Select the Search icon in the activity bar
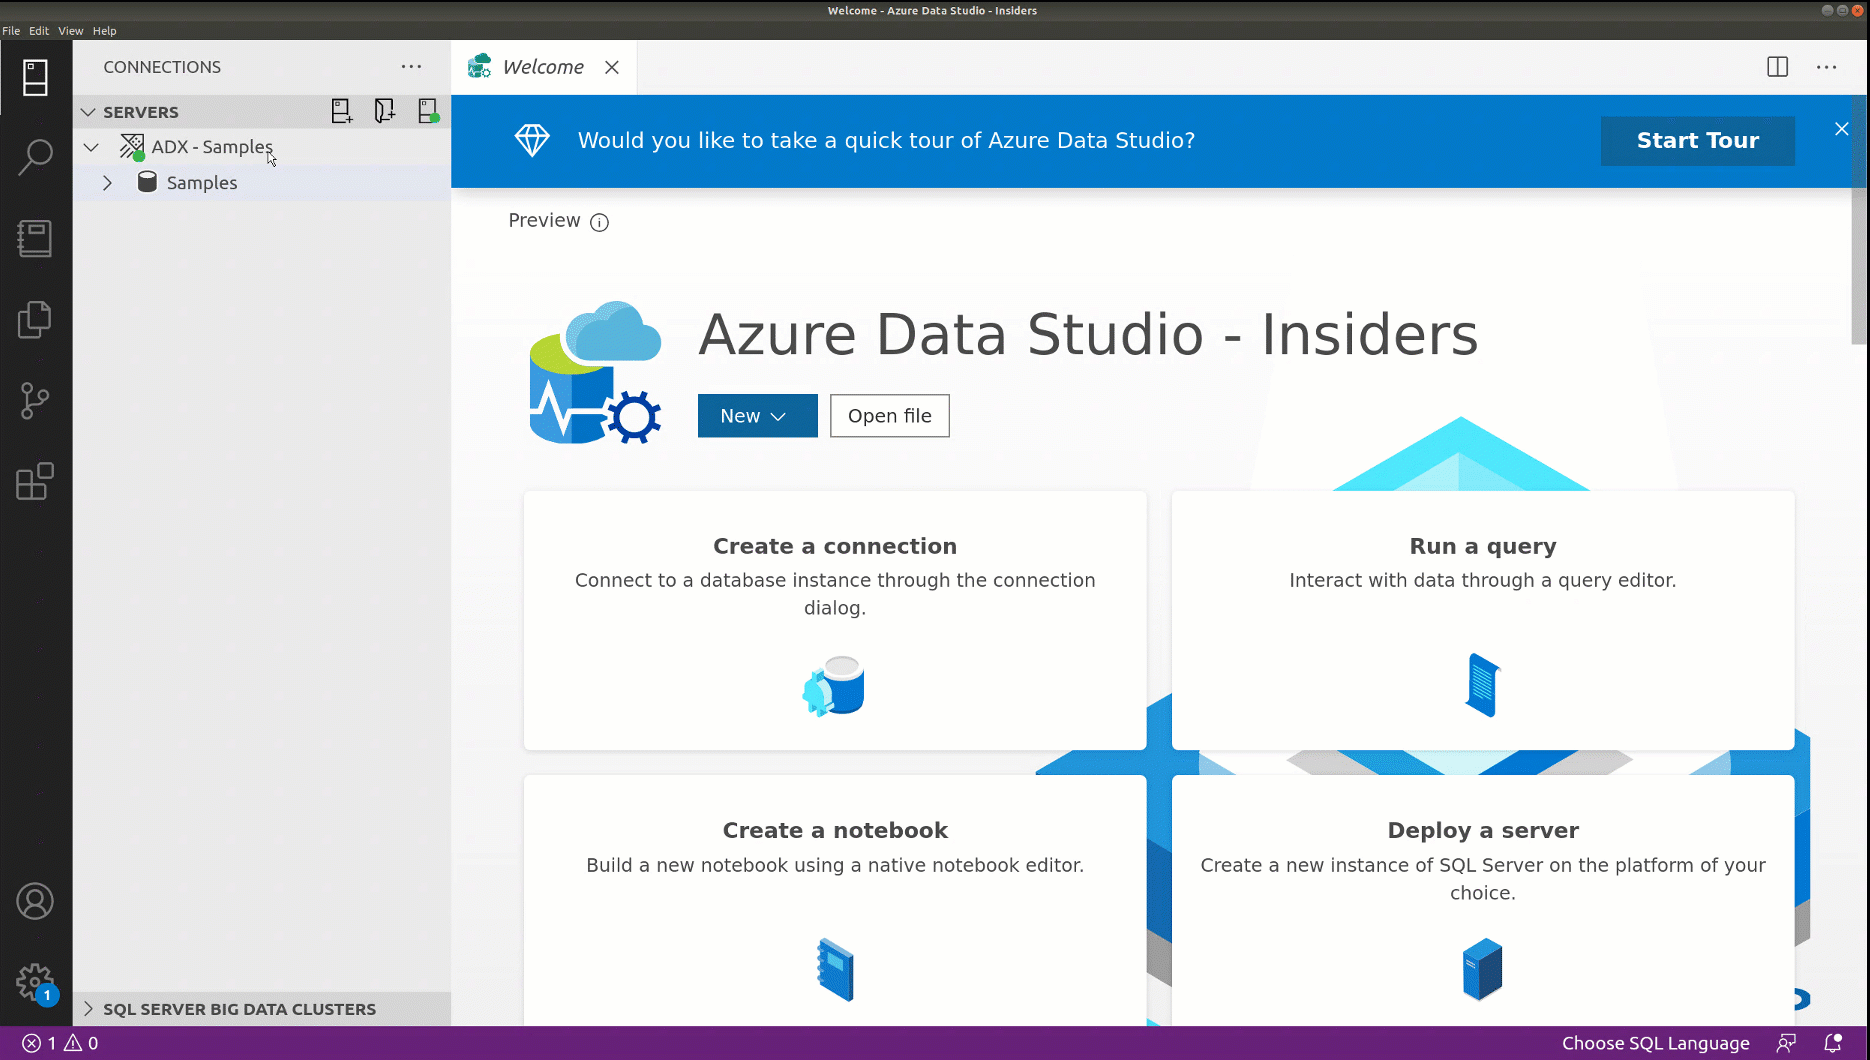 pyautogui.click(x=36, y=158)
